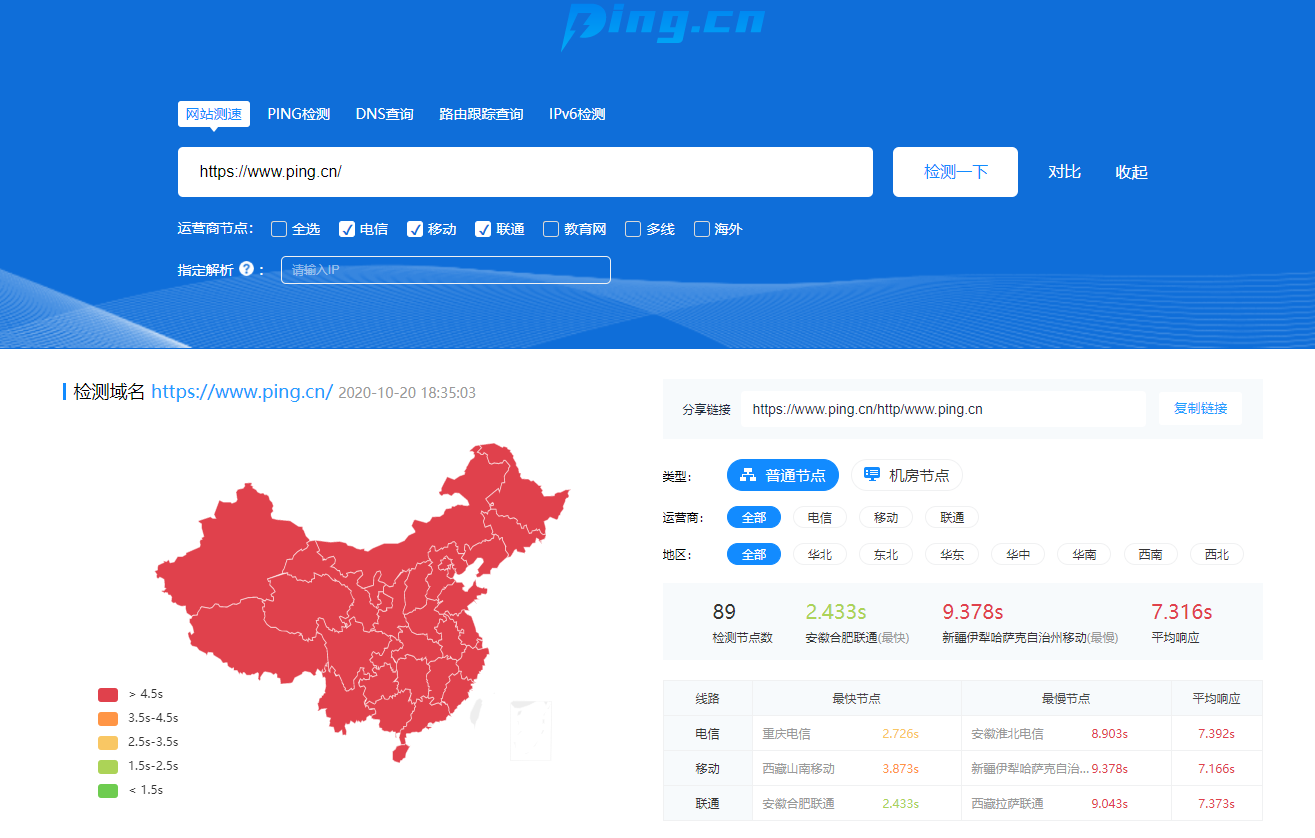Switch to the IPv6检测 tab

point(577,114)
